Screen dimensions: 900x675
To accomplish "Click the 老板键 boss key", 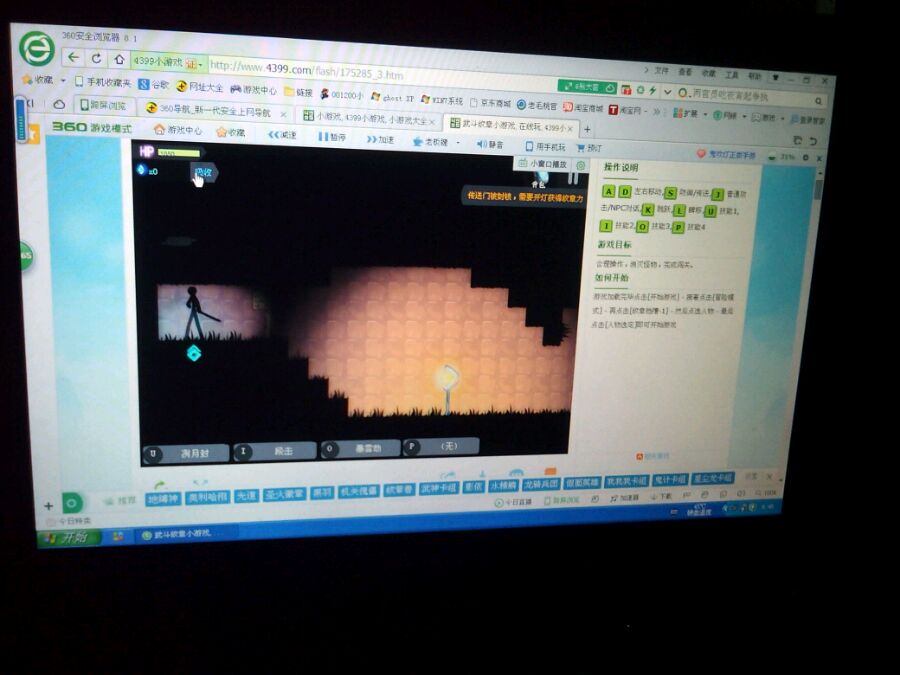I will coord(430,142).
